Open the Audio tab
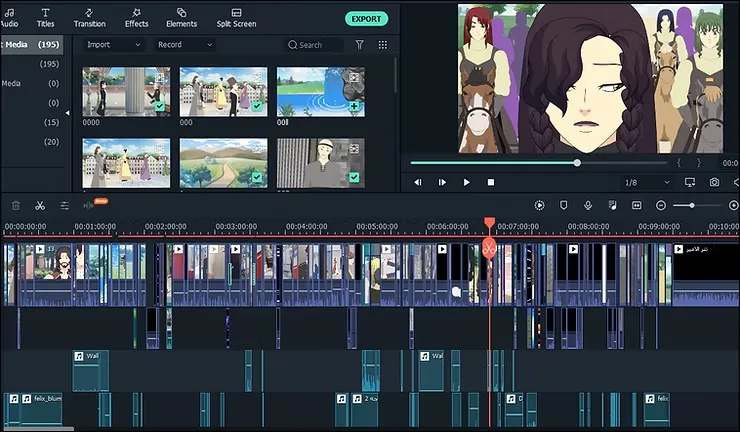 (x=9, y=18)
